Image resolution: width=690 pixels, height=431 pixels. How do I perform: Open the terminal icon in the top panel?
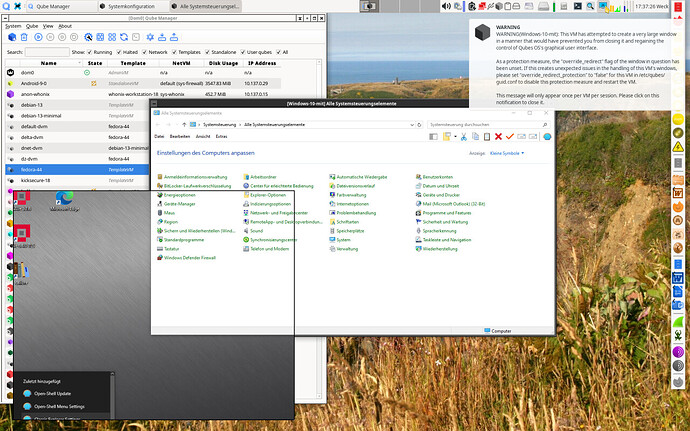coord(578,6)
